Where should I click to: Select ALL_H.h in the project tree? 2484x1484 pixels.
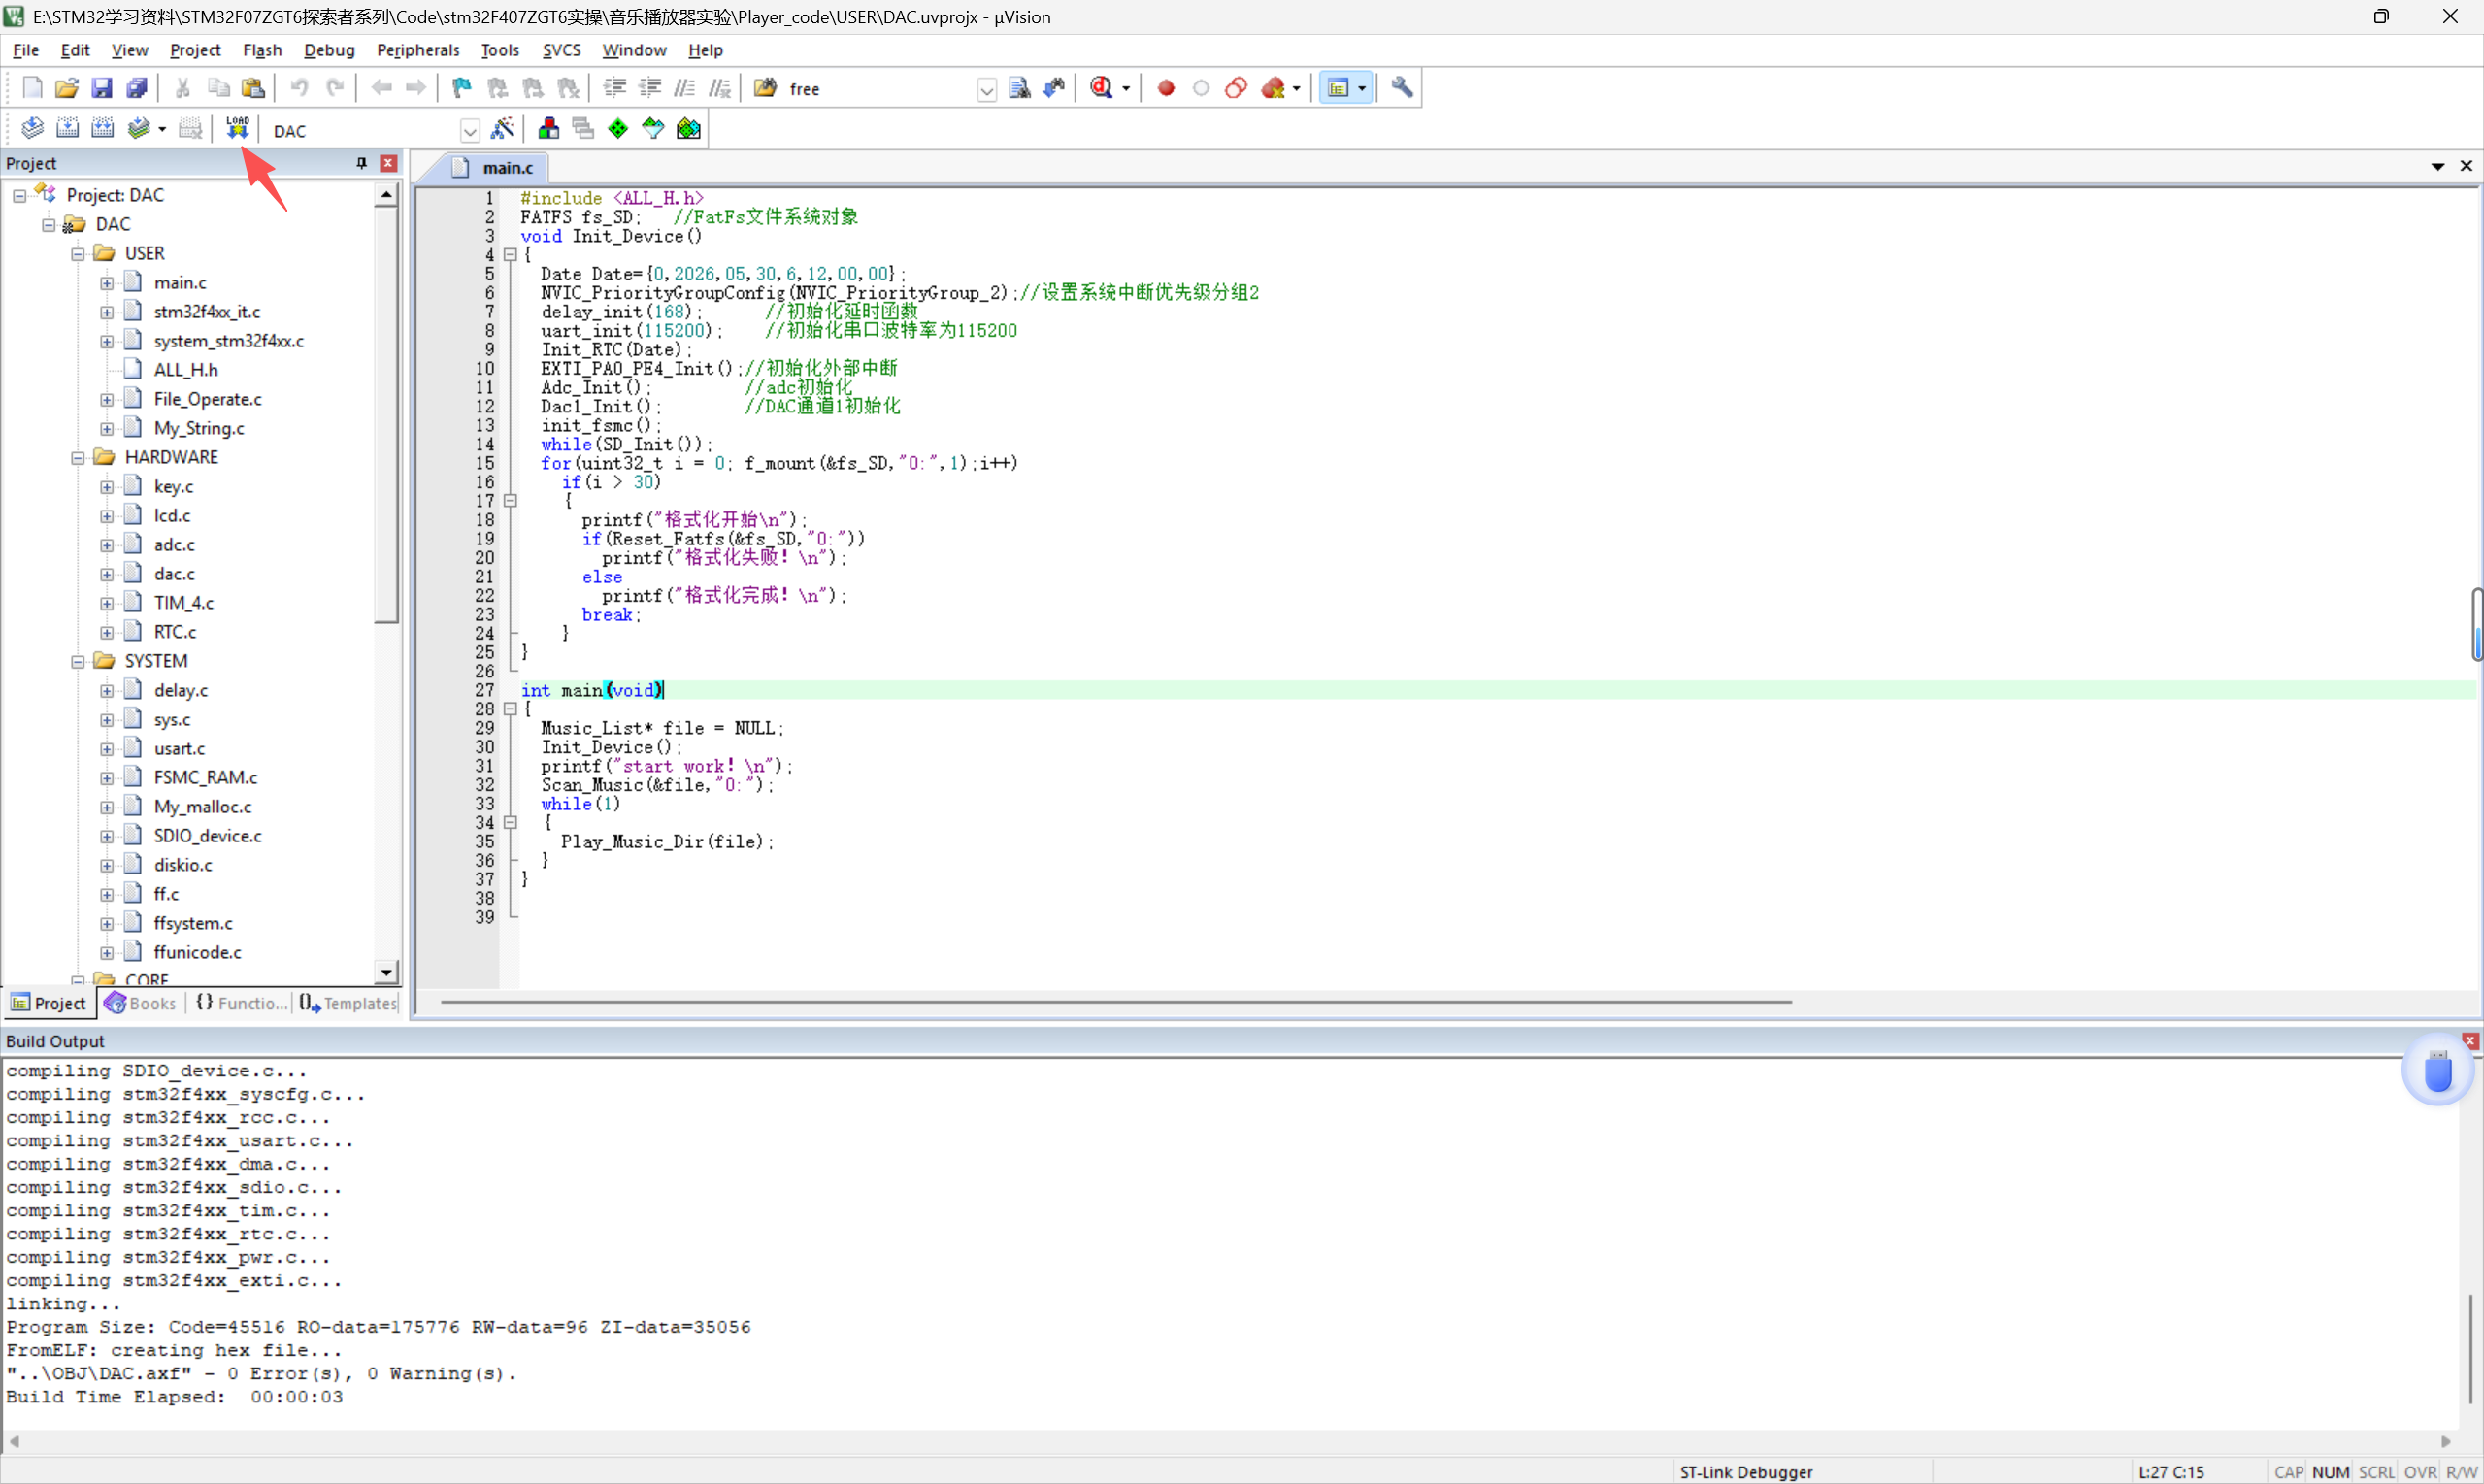[x=186, y=370]
